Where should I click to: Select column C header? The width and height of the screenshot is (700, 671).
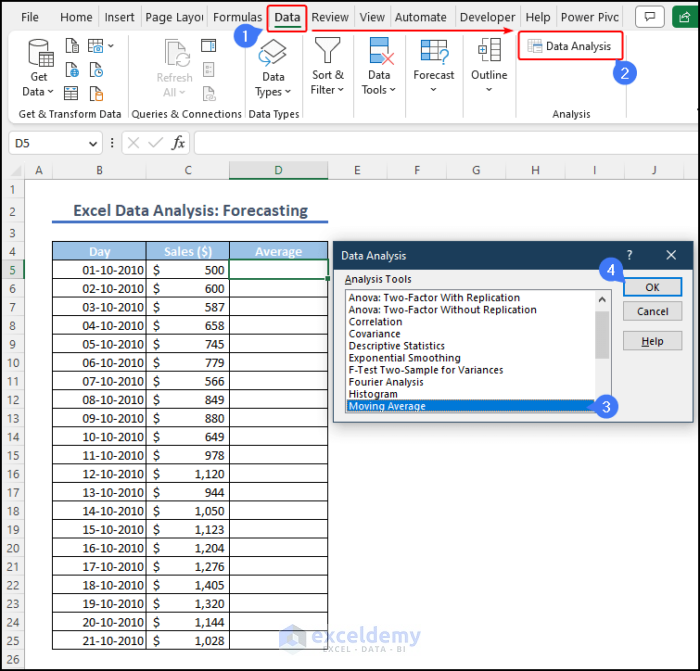point(188,170)
